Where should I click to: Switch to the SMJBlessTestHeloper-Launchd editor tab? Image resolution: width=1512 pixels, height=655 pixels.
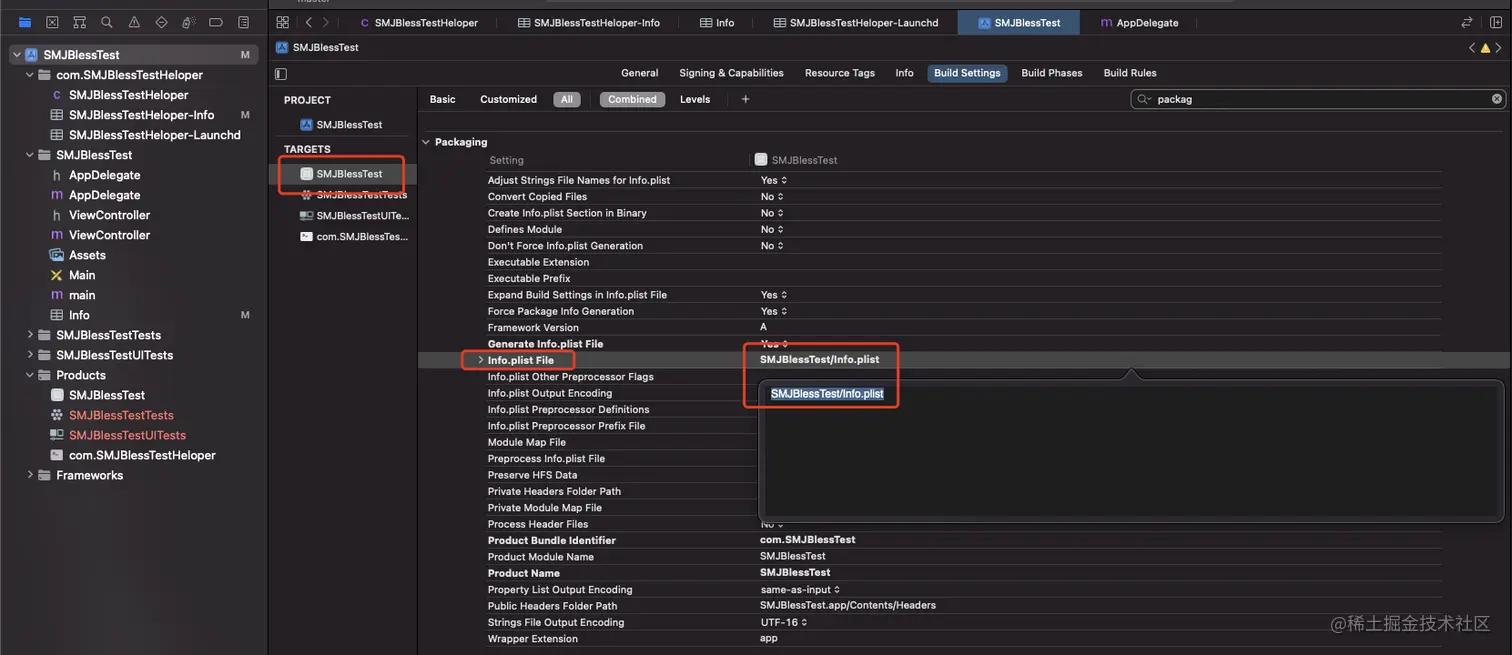[x=856, y=22]
